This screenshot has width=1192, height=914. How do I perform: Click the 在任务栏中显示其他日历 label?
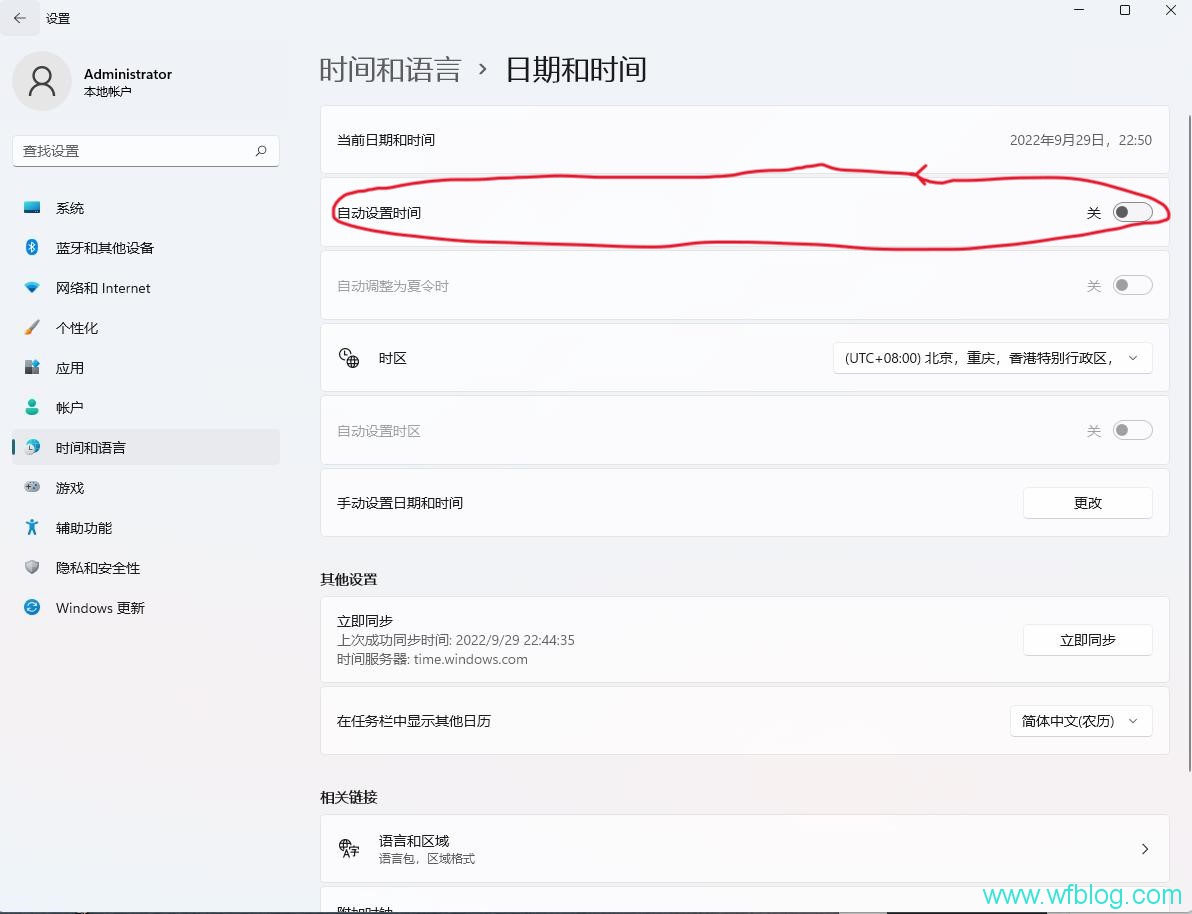[x=414, y=721]
